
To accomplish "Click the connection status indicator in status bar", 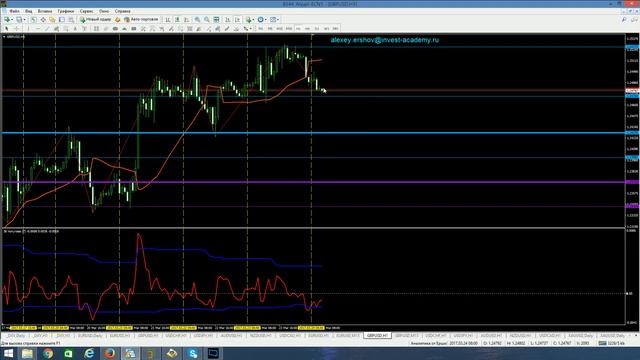I will 611,343.
